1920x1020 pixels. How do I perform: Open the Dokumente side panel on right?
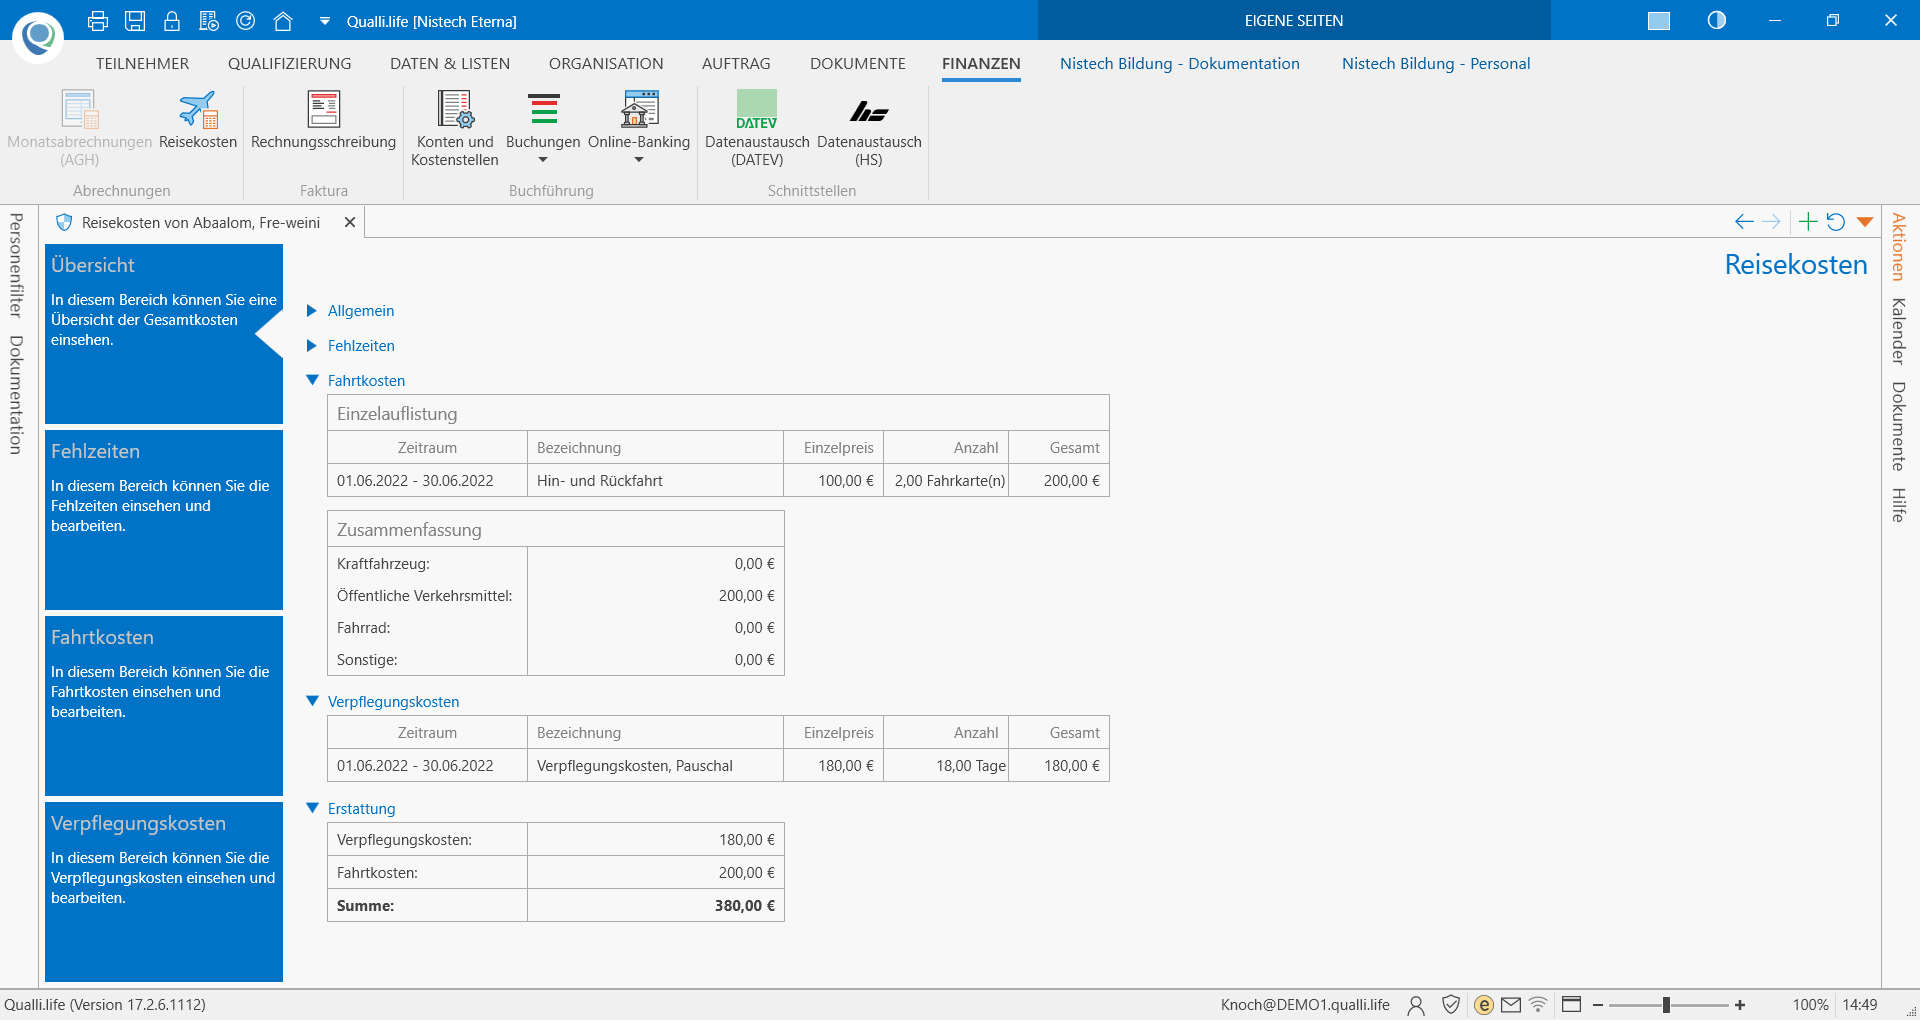[1898, 426]
